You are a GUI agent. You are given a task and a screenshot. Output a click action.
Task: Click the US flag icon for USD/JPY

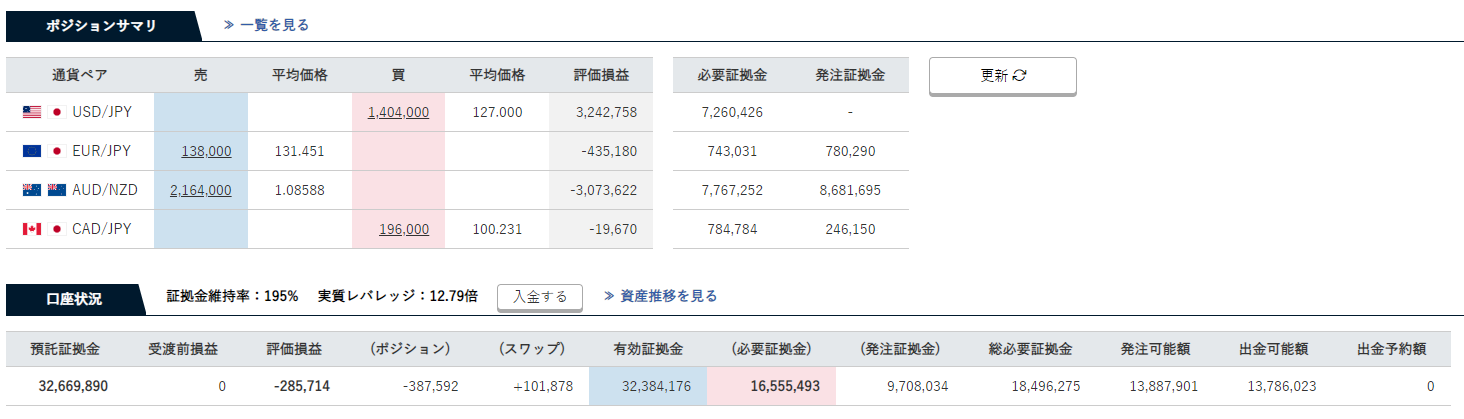(x=31, y=113)
